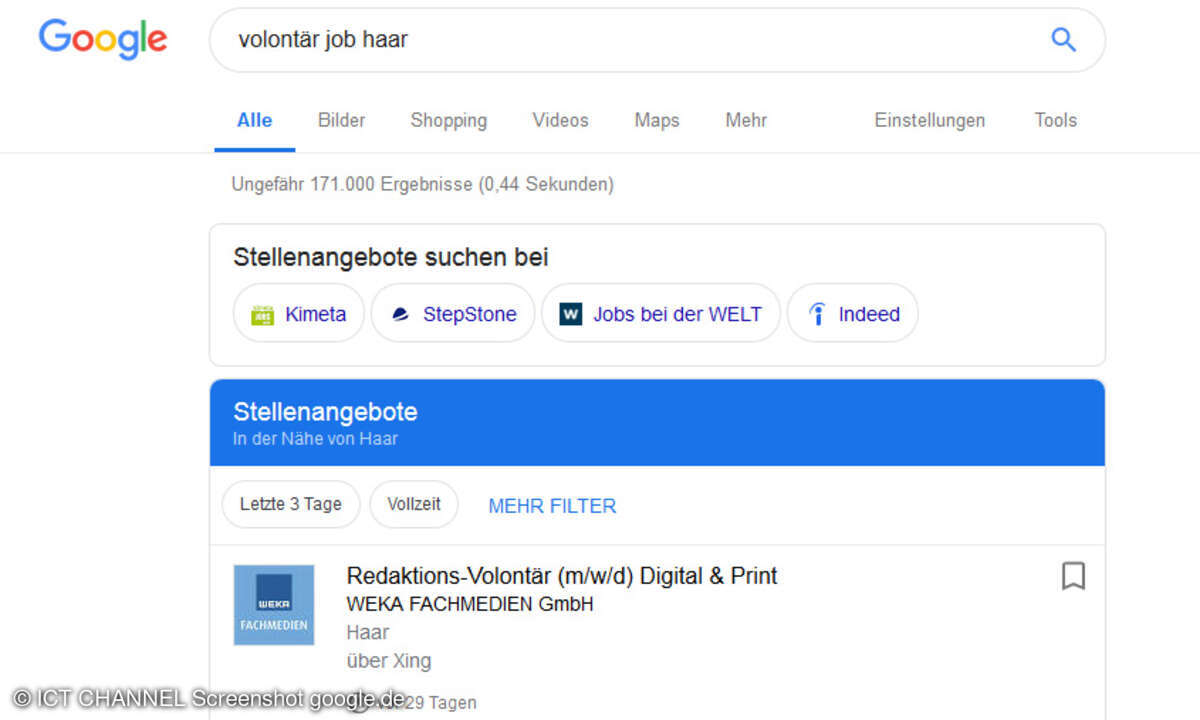Click the WELT logo icon
This screenshot has height=720, width=1200.
point(570,314)
